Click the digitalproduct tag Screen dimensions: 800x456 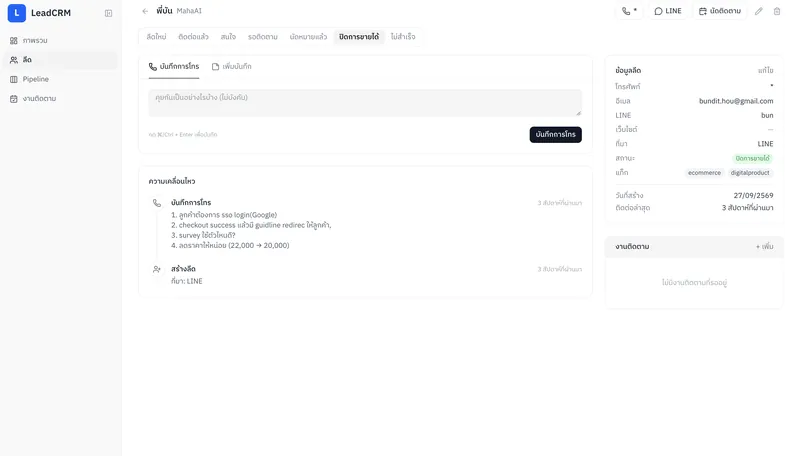[749, 172]
